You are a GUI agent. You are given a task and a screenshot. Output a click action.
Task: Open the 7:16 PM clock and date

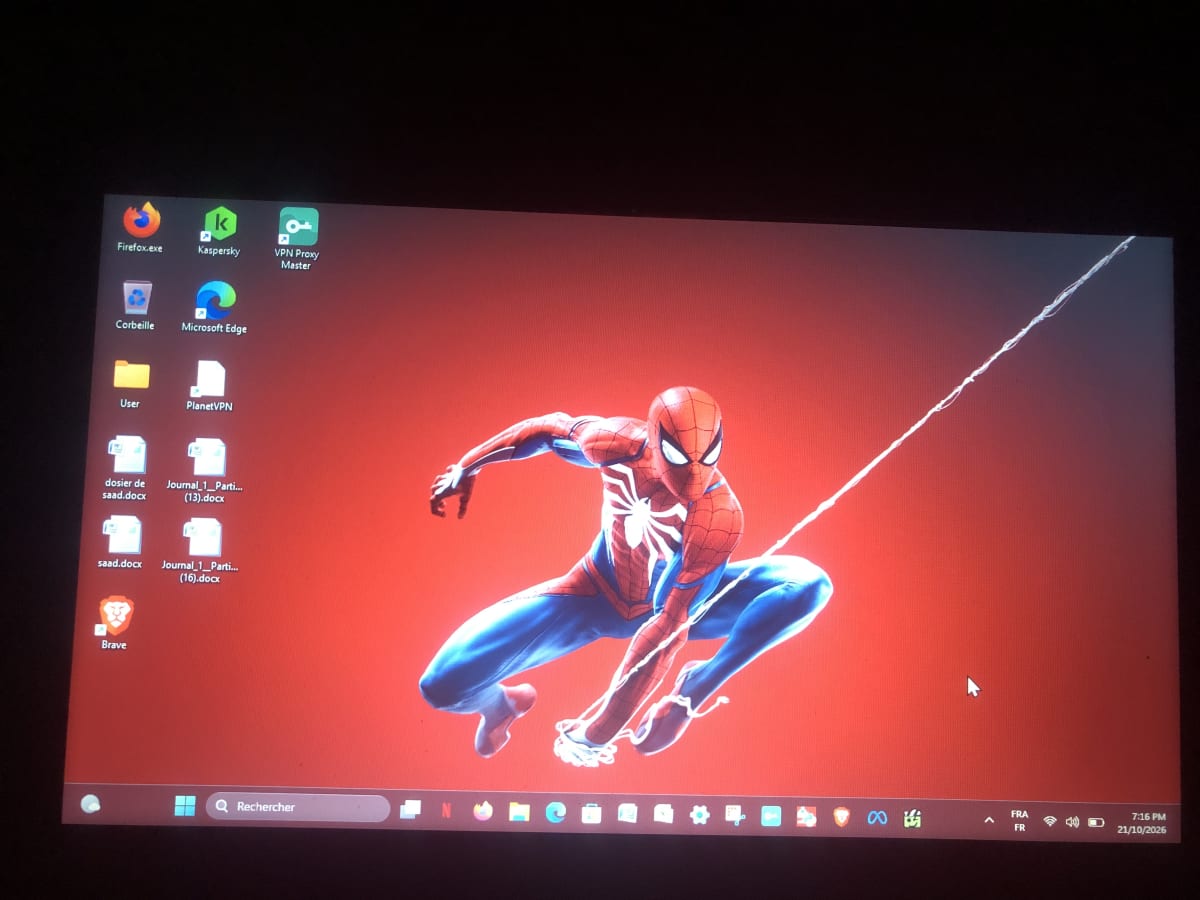click(1142, 823)
